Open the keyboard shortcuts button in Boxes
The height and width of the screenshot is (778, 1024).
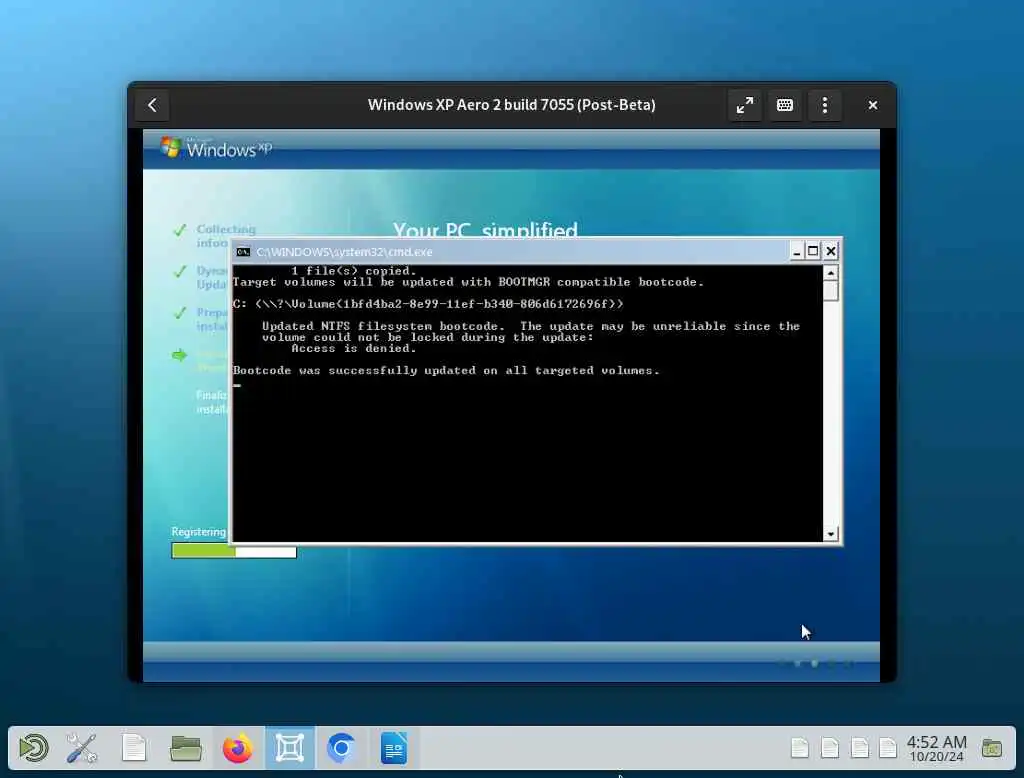point(784,105)
